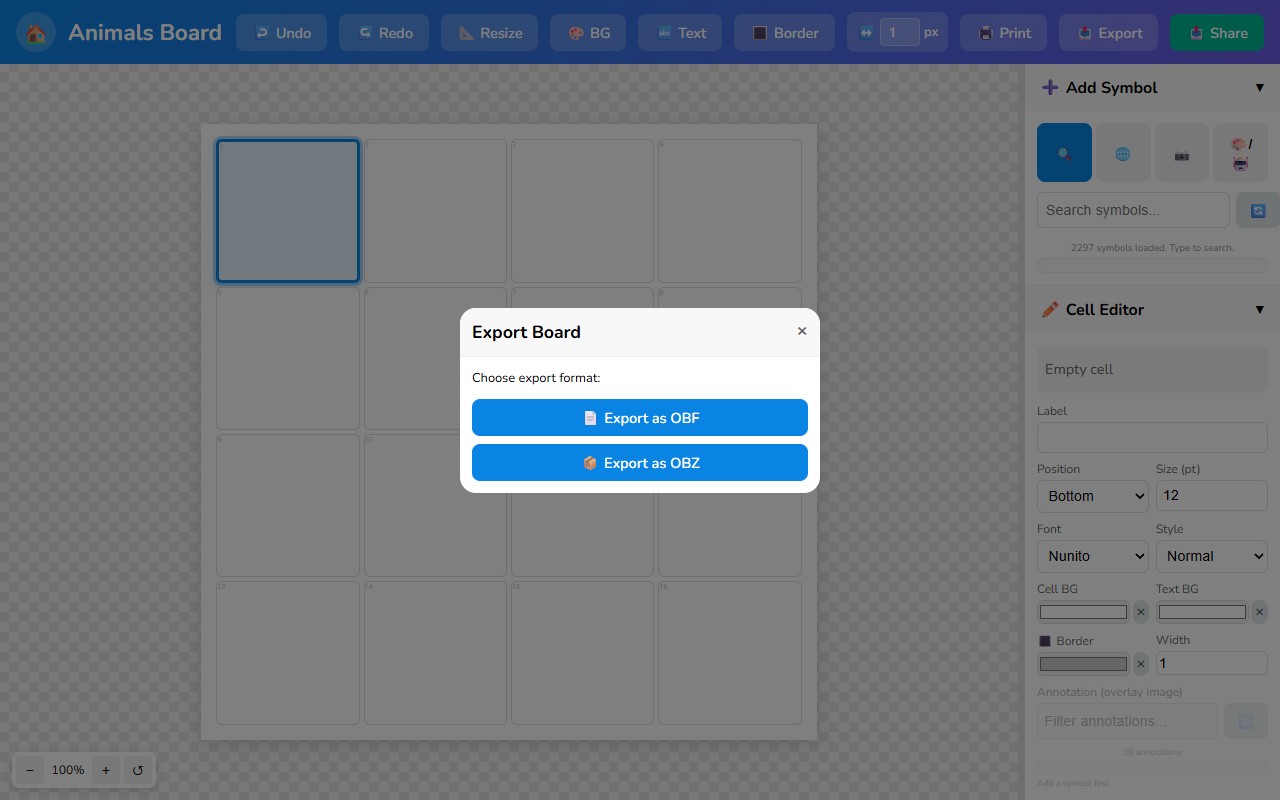The height and width of the screenshot is (800, 1280).
Task: Collapse the Cell Editor panel
Action: click(1260, 309)
